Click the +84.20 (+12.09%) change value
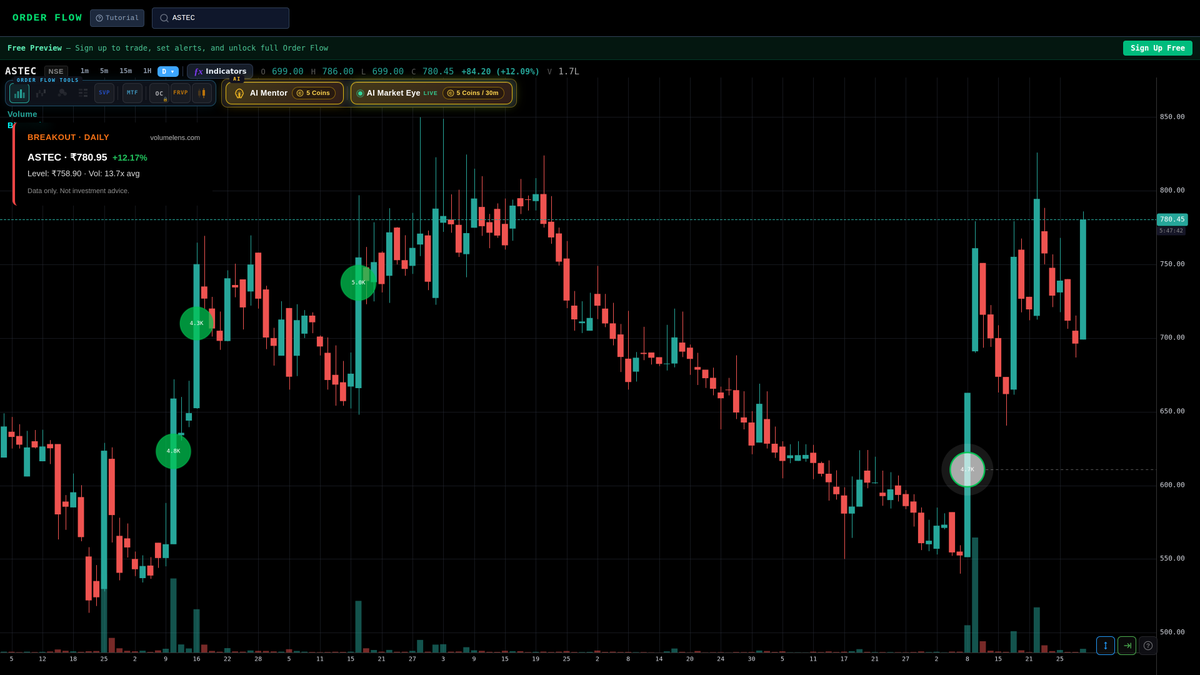This screenshot has width=1200, height=675. pyautogui.click(x=500, y=71)
